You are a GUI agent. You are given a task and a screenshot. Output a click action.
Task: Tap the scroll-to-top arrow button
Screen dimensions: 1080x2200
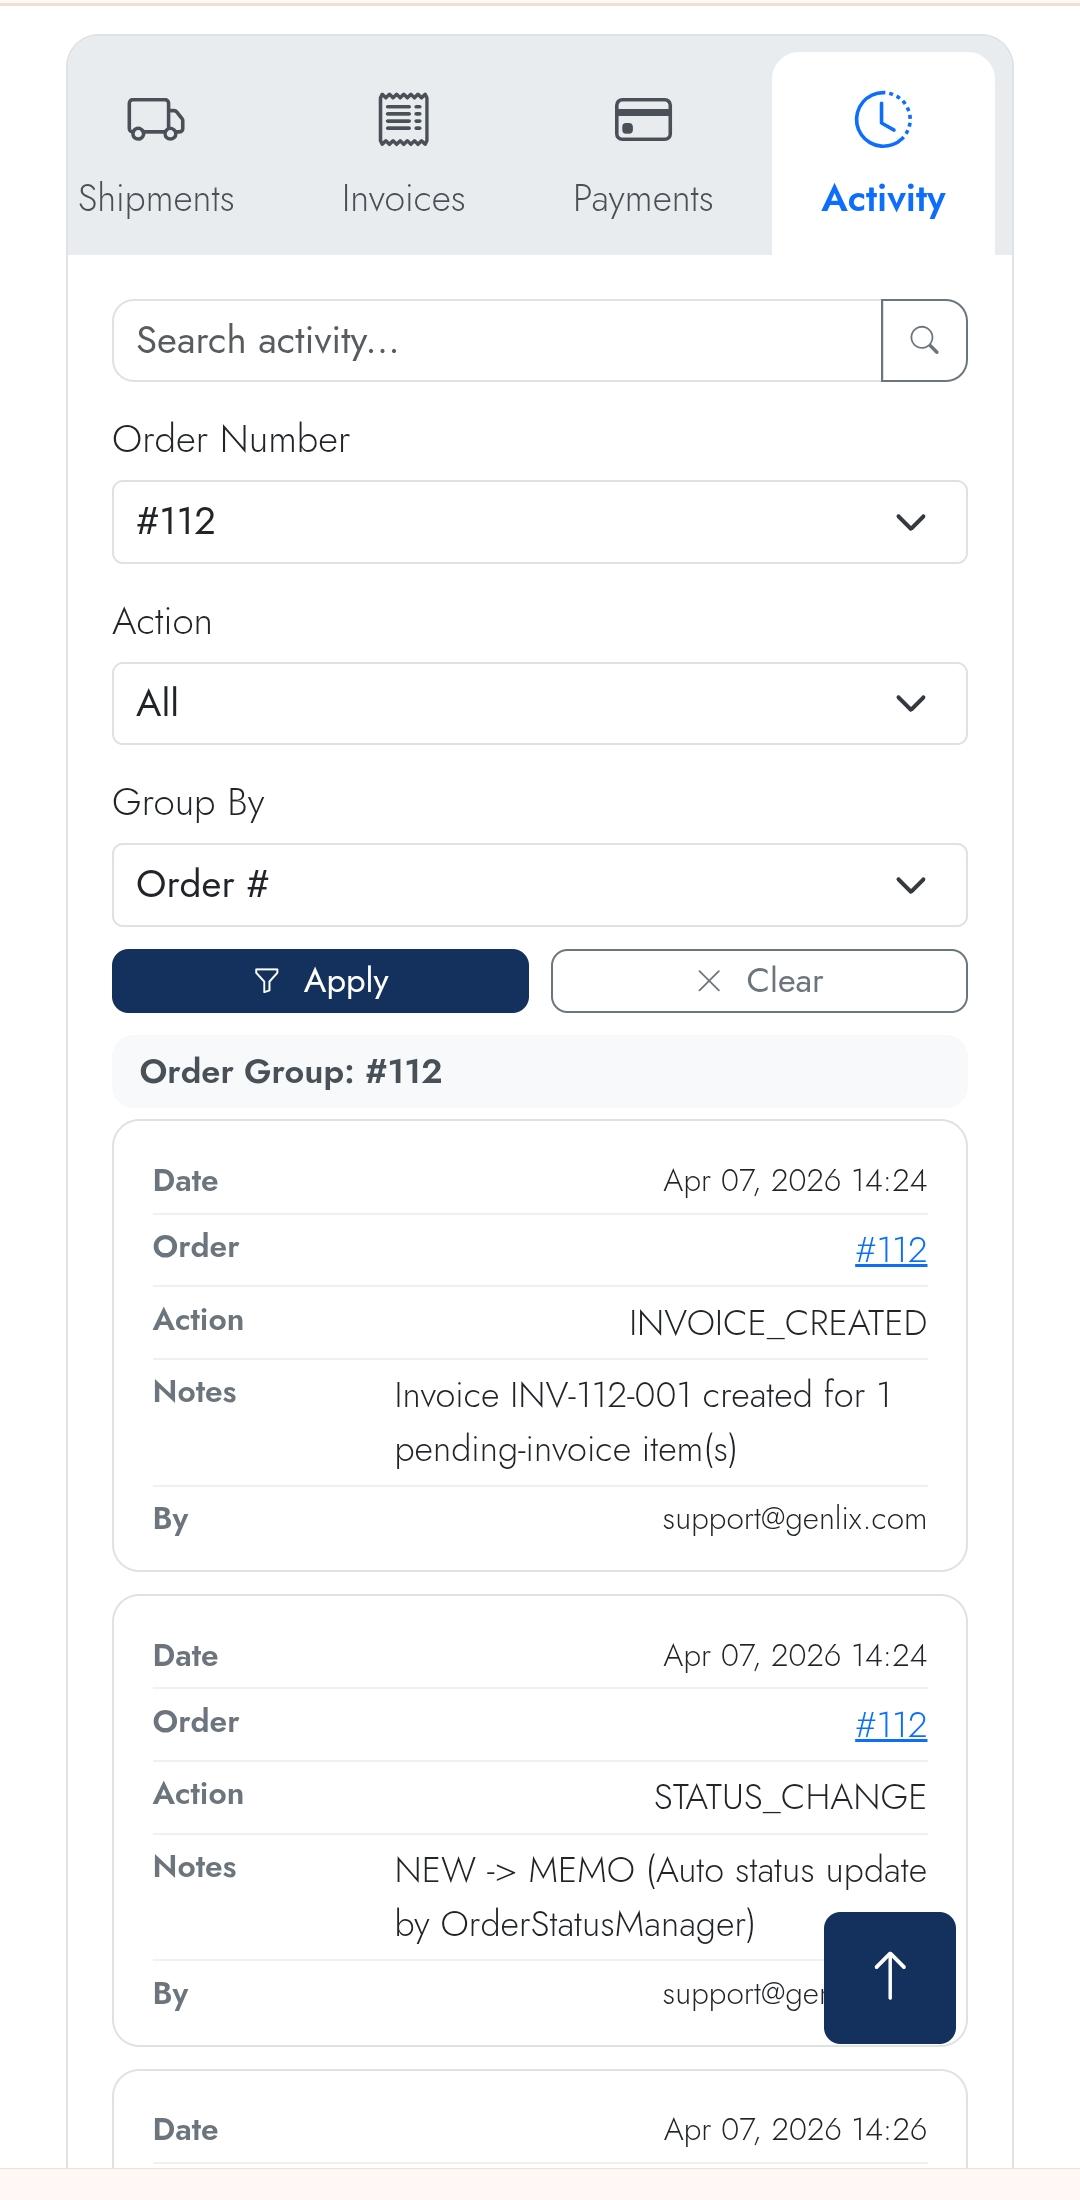coord(889,1977)
